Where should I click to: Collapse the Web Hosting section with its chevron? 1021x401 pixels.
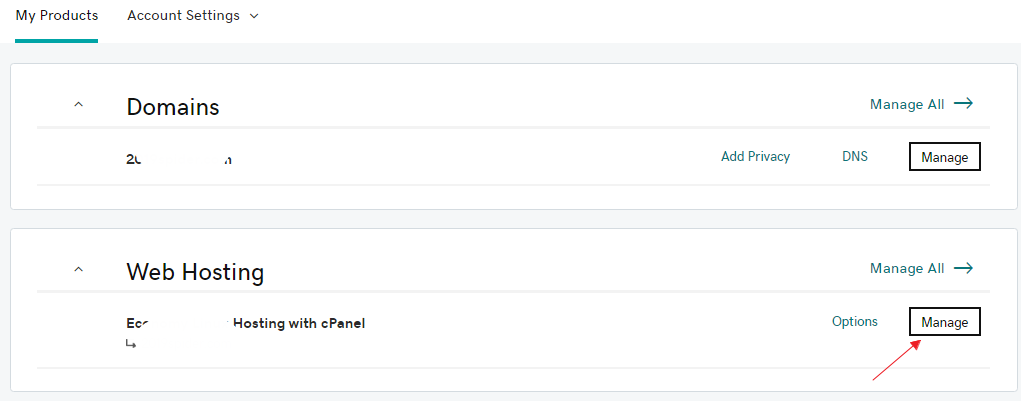click(x=79, y=269)
